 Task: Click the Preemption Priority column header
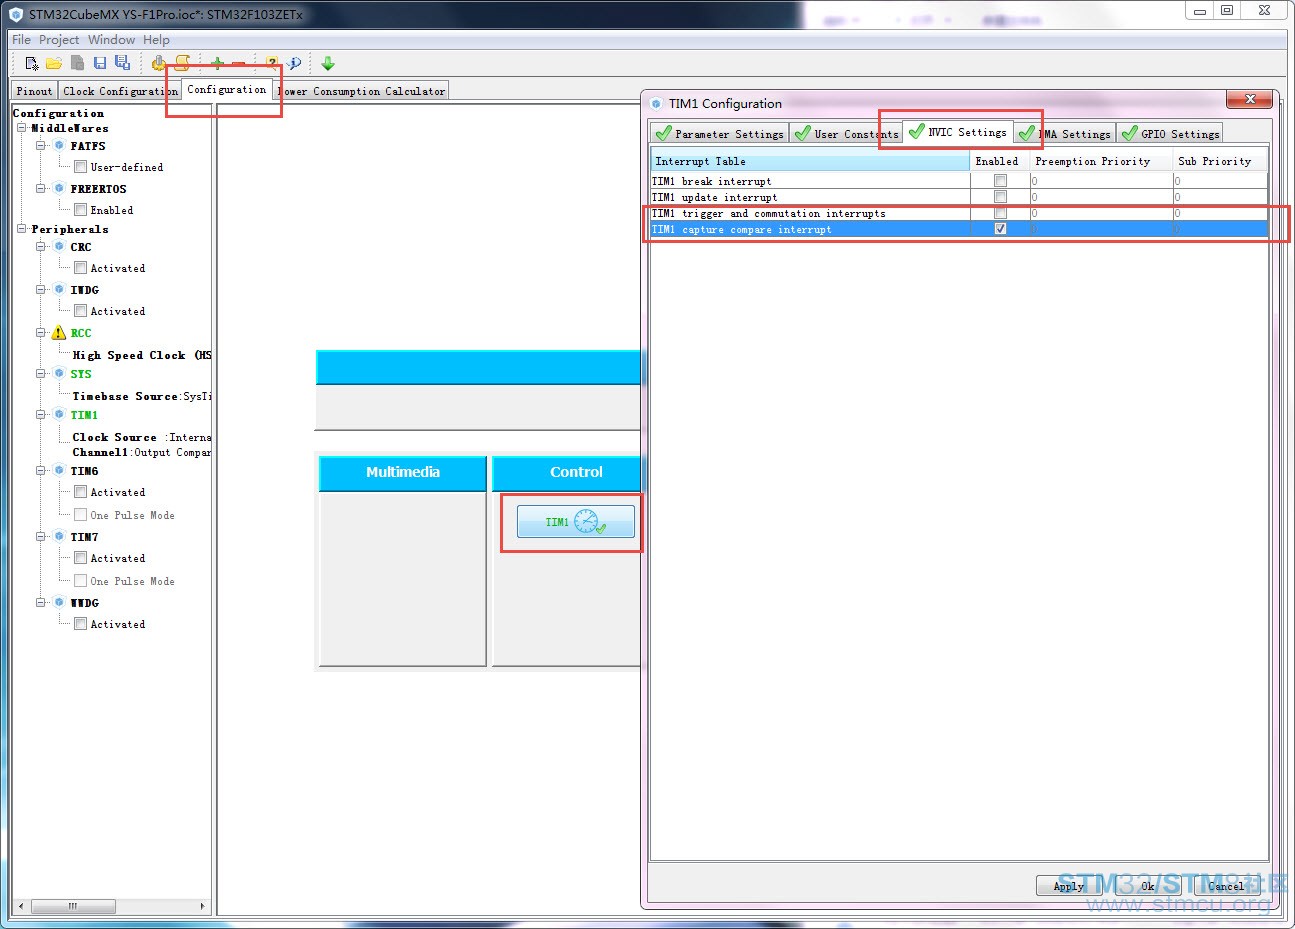1101,161
